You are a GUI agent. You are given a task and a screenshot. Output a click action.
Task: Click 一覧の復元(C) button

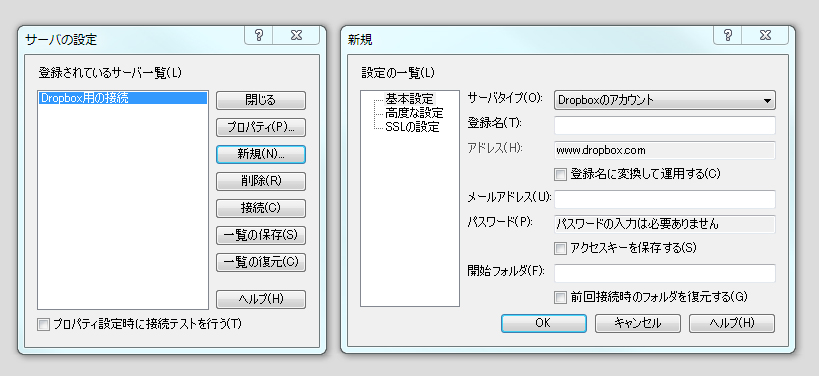[x=261, y=262]
